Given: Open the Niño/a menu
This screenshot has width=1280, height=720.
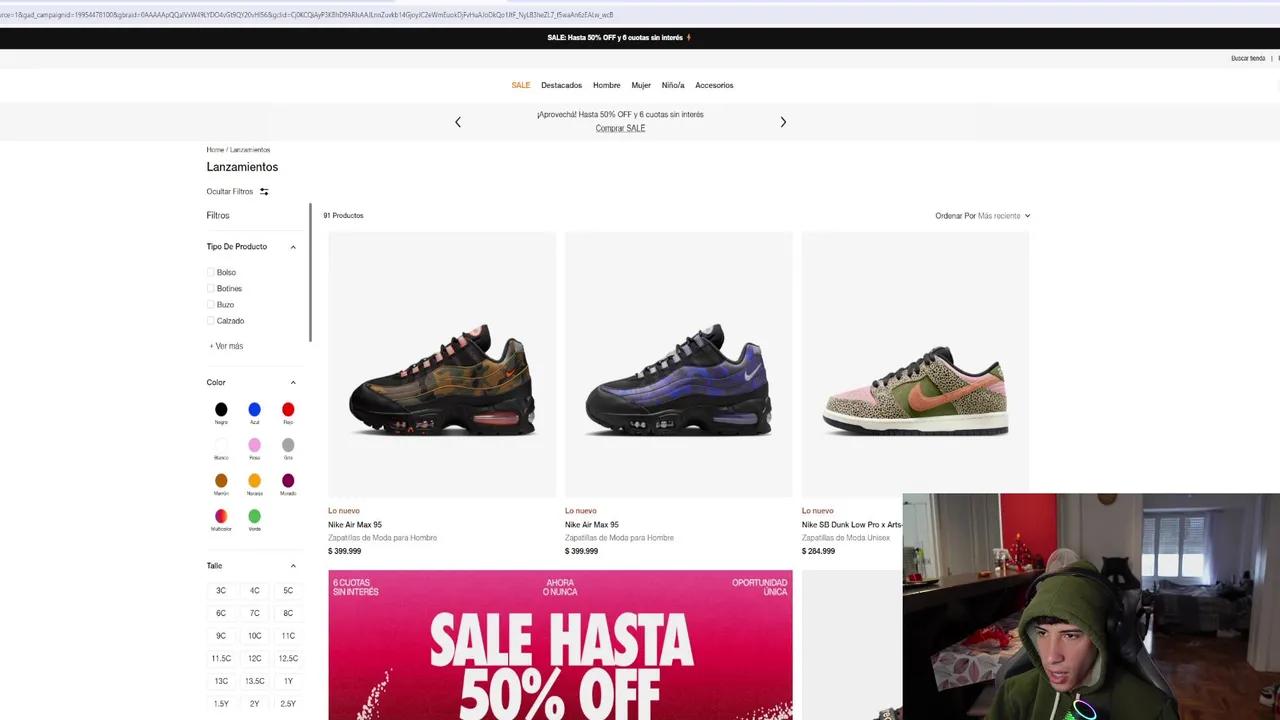Looking at the screenshot, I should (x=673, y=85).
